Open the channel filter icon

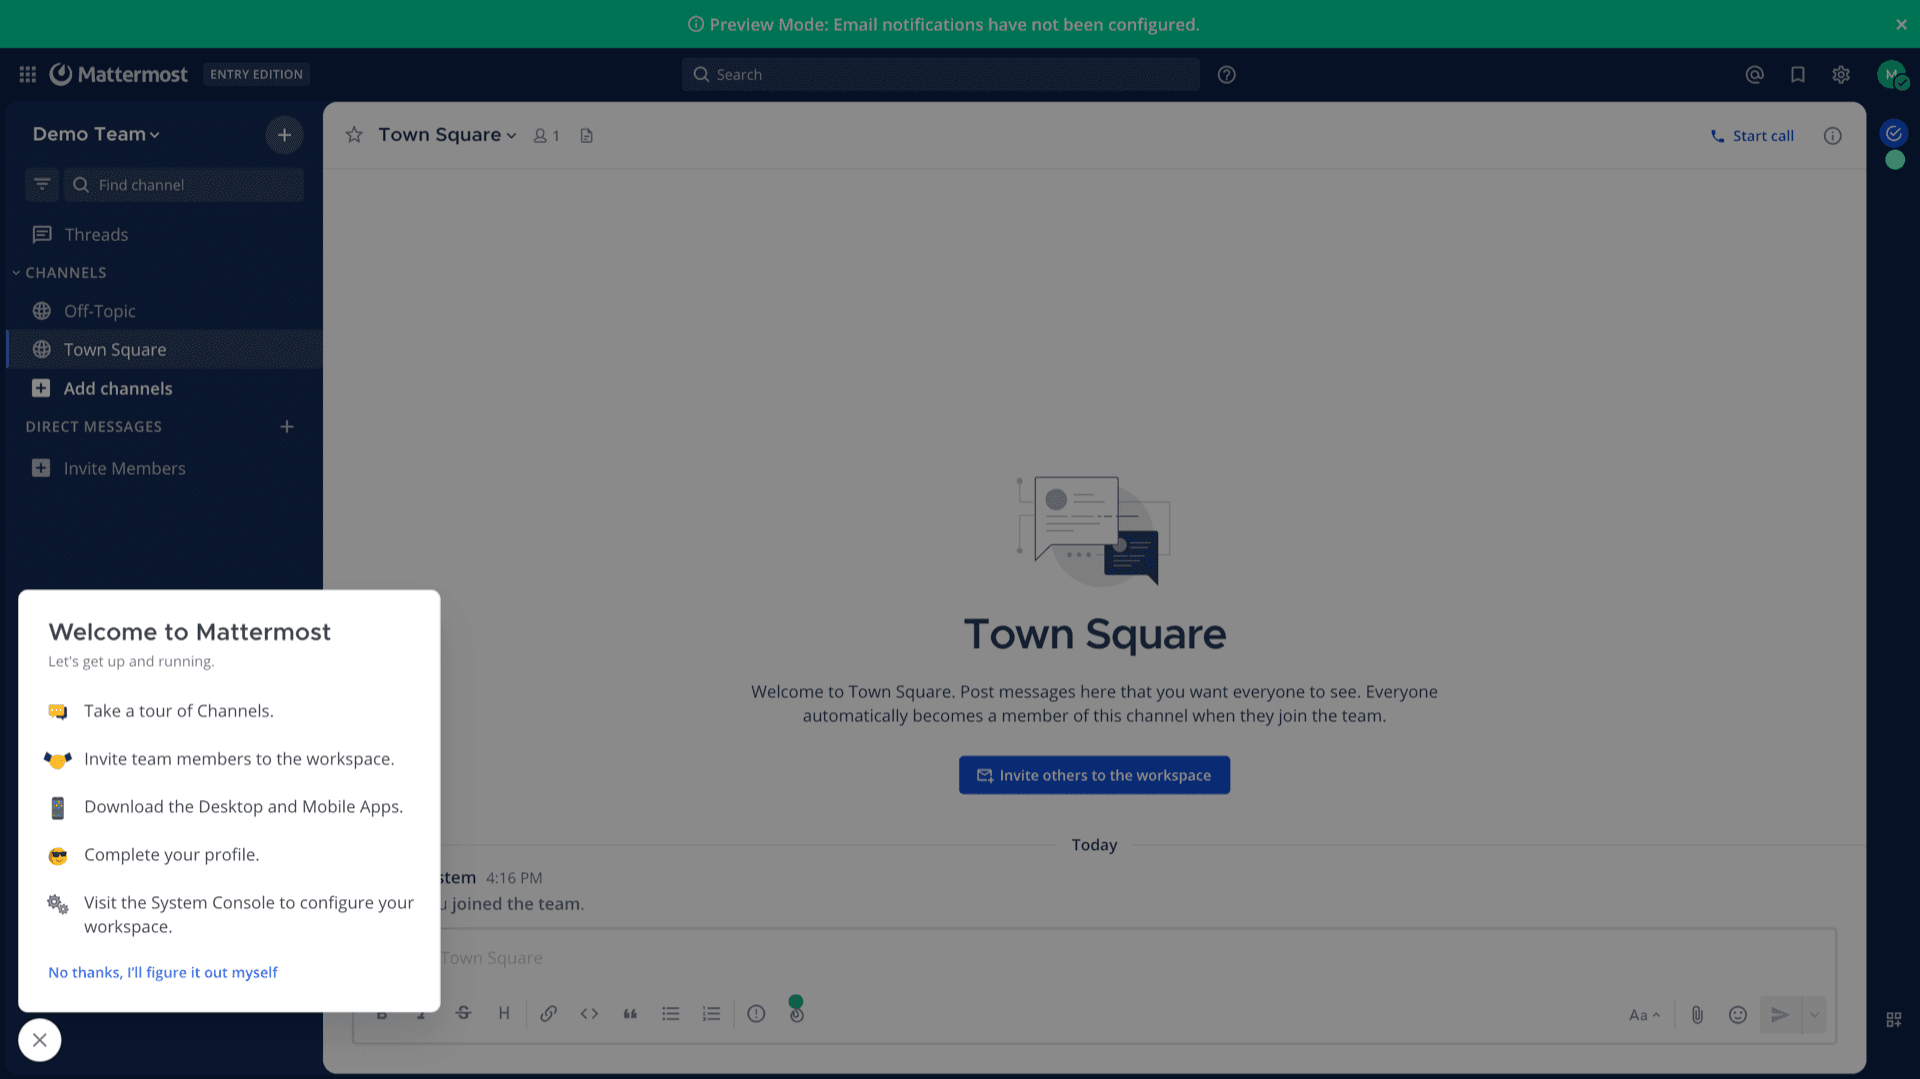point(42,184)
